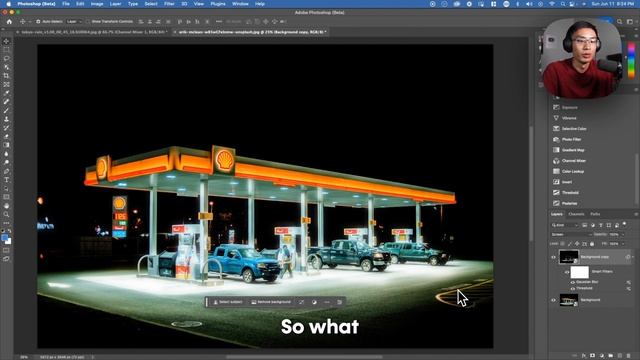Select the Clone Stamp tool
The width and height of the screenshot is (640, 360).
click(7, 119)
